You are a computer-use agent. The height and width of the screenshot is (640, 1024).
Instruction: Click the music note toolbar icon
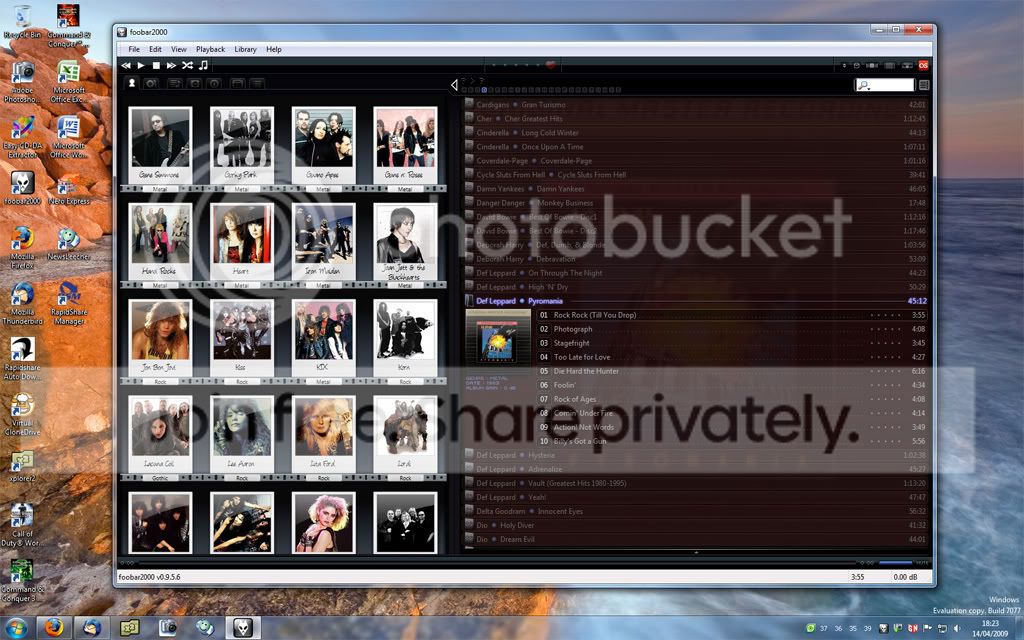(x=203, y=65)
